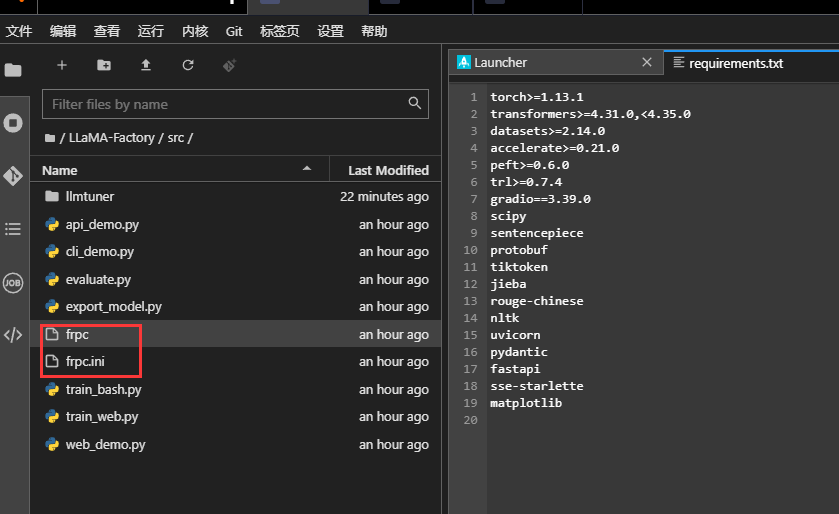Show the table of contents panel
The height and width of the screenshot is (514, 839).
pos(13,229)
